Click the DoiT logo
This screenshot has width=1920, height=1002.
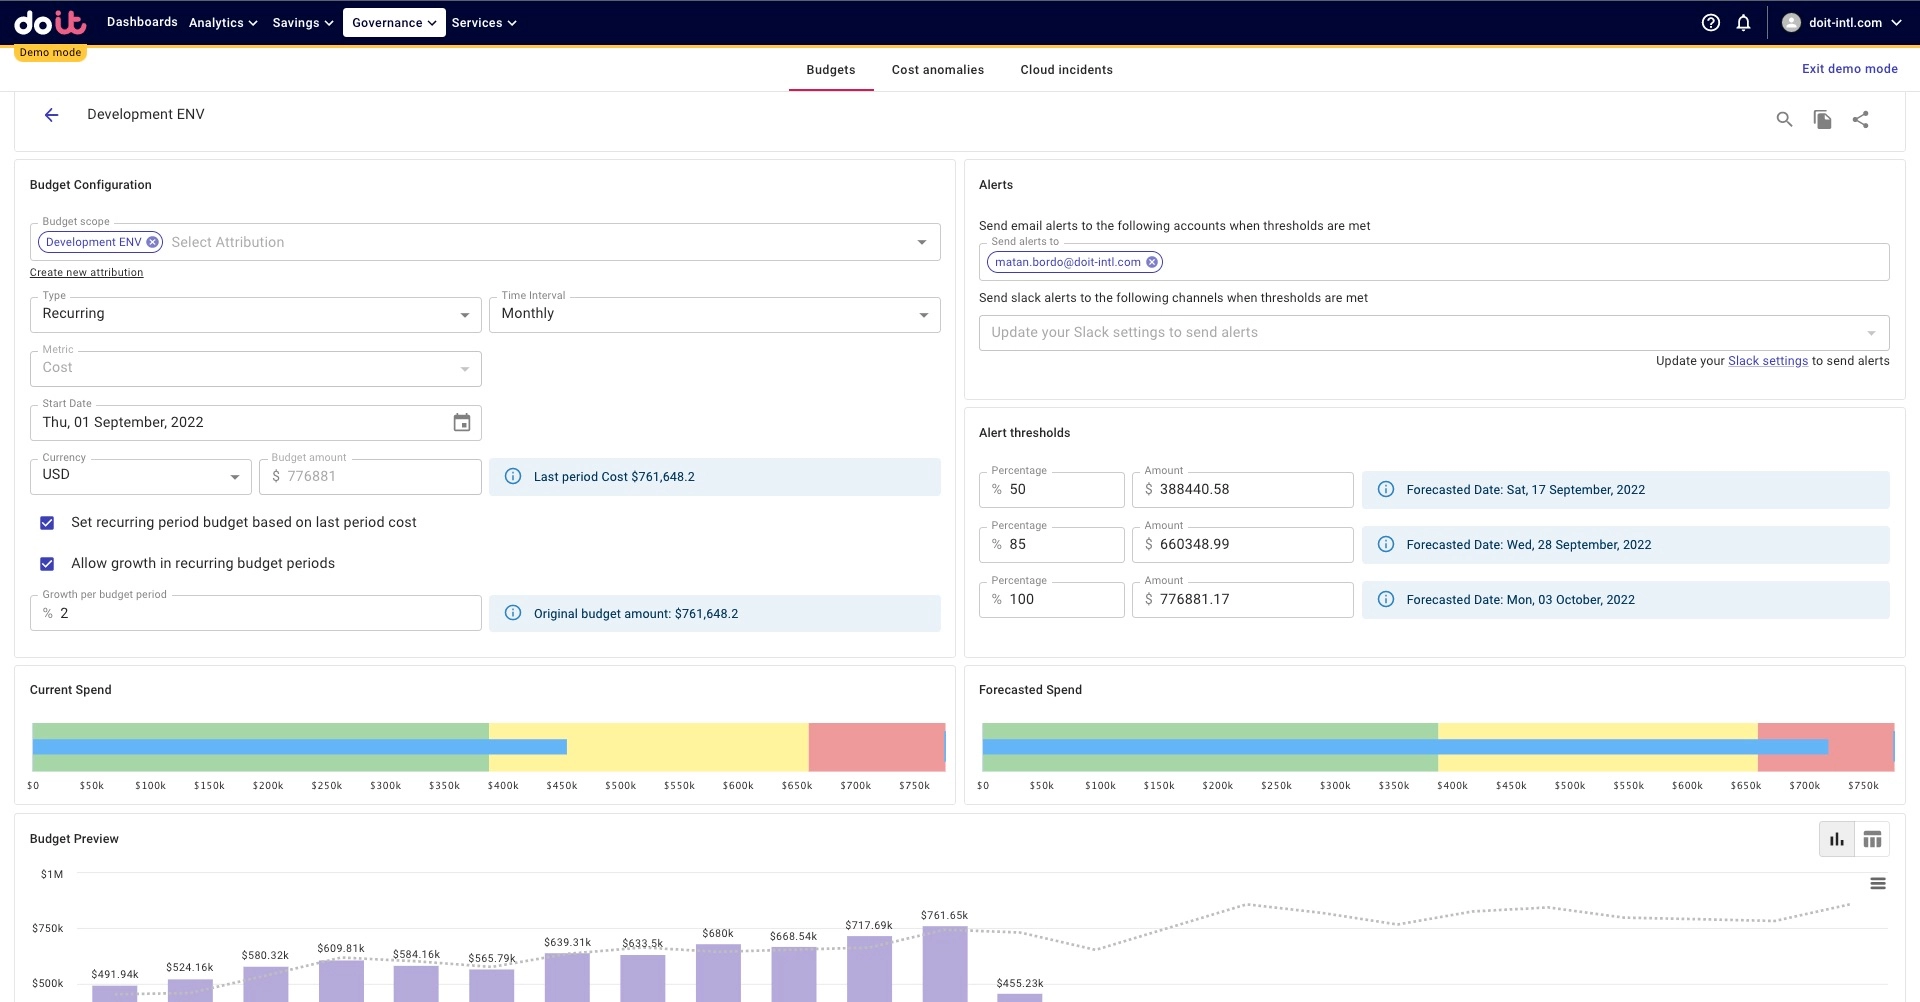(x=50, y=22)
